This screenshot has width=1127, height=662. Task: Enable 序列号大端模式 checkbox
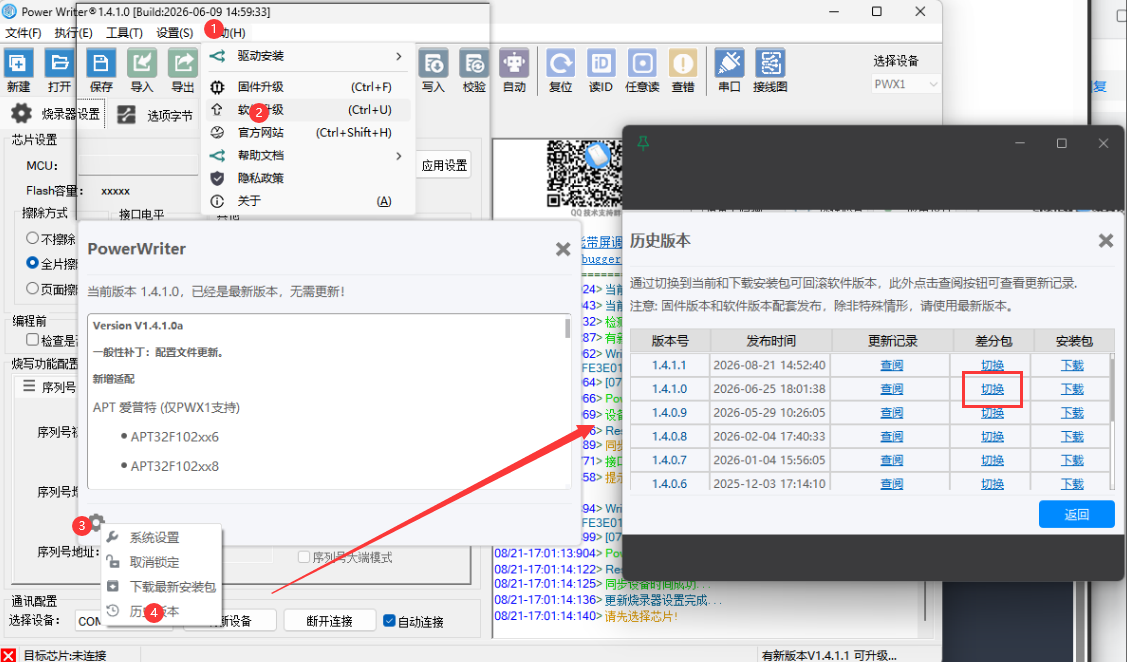[x=304, y=557]
